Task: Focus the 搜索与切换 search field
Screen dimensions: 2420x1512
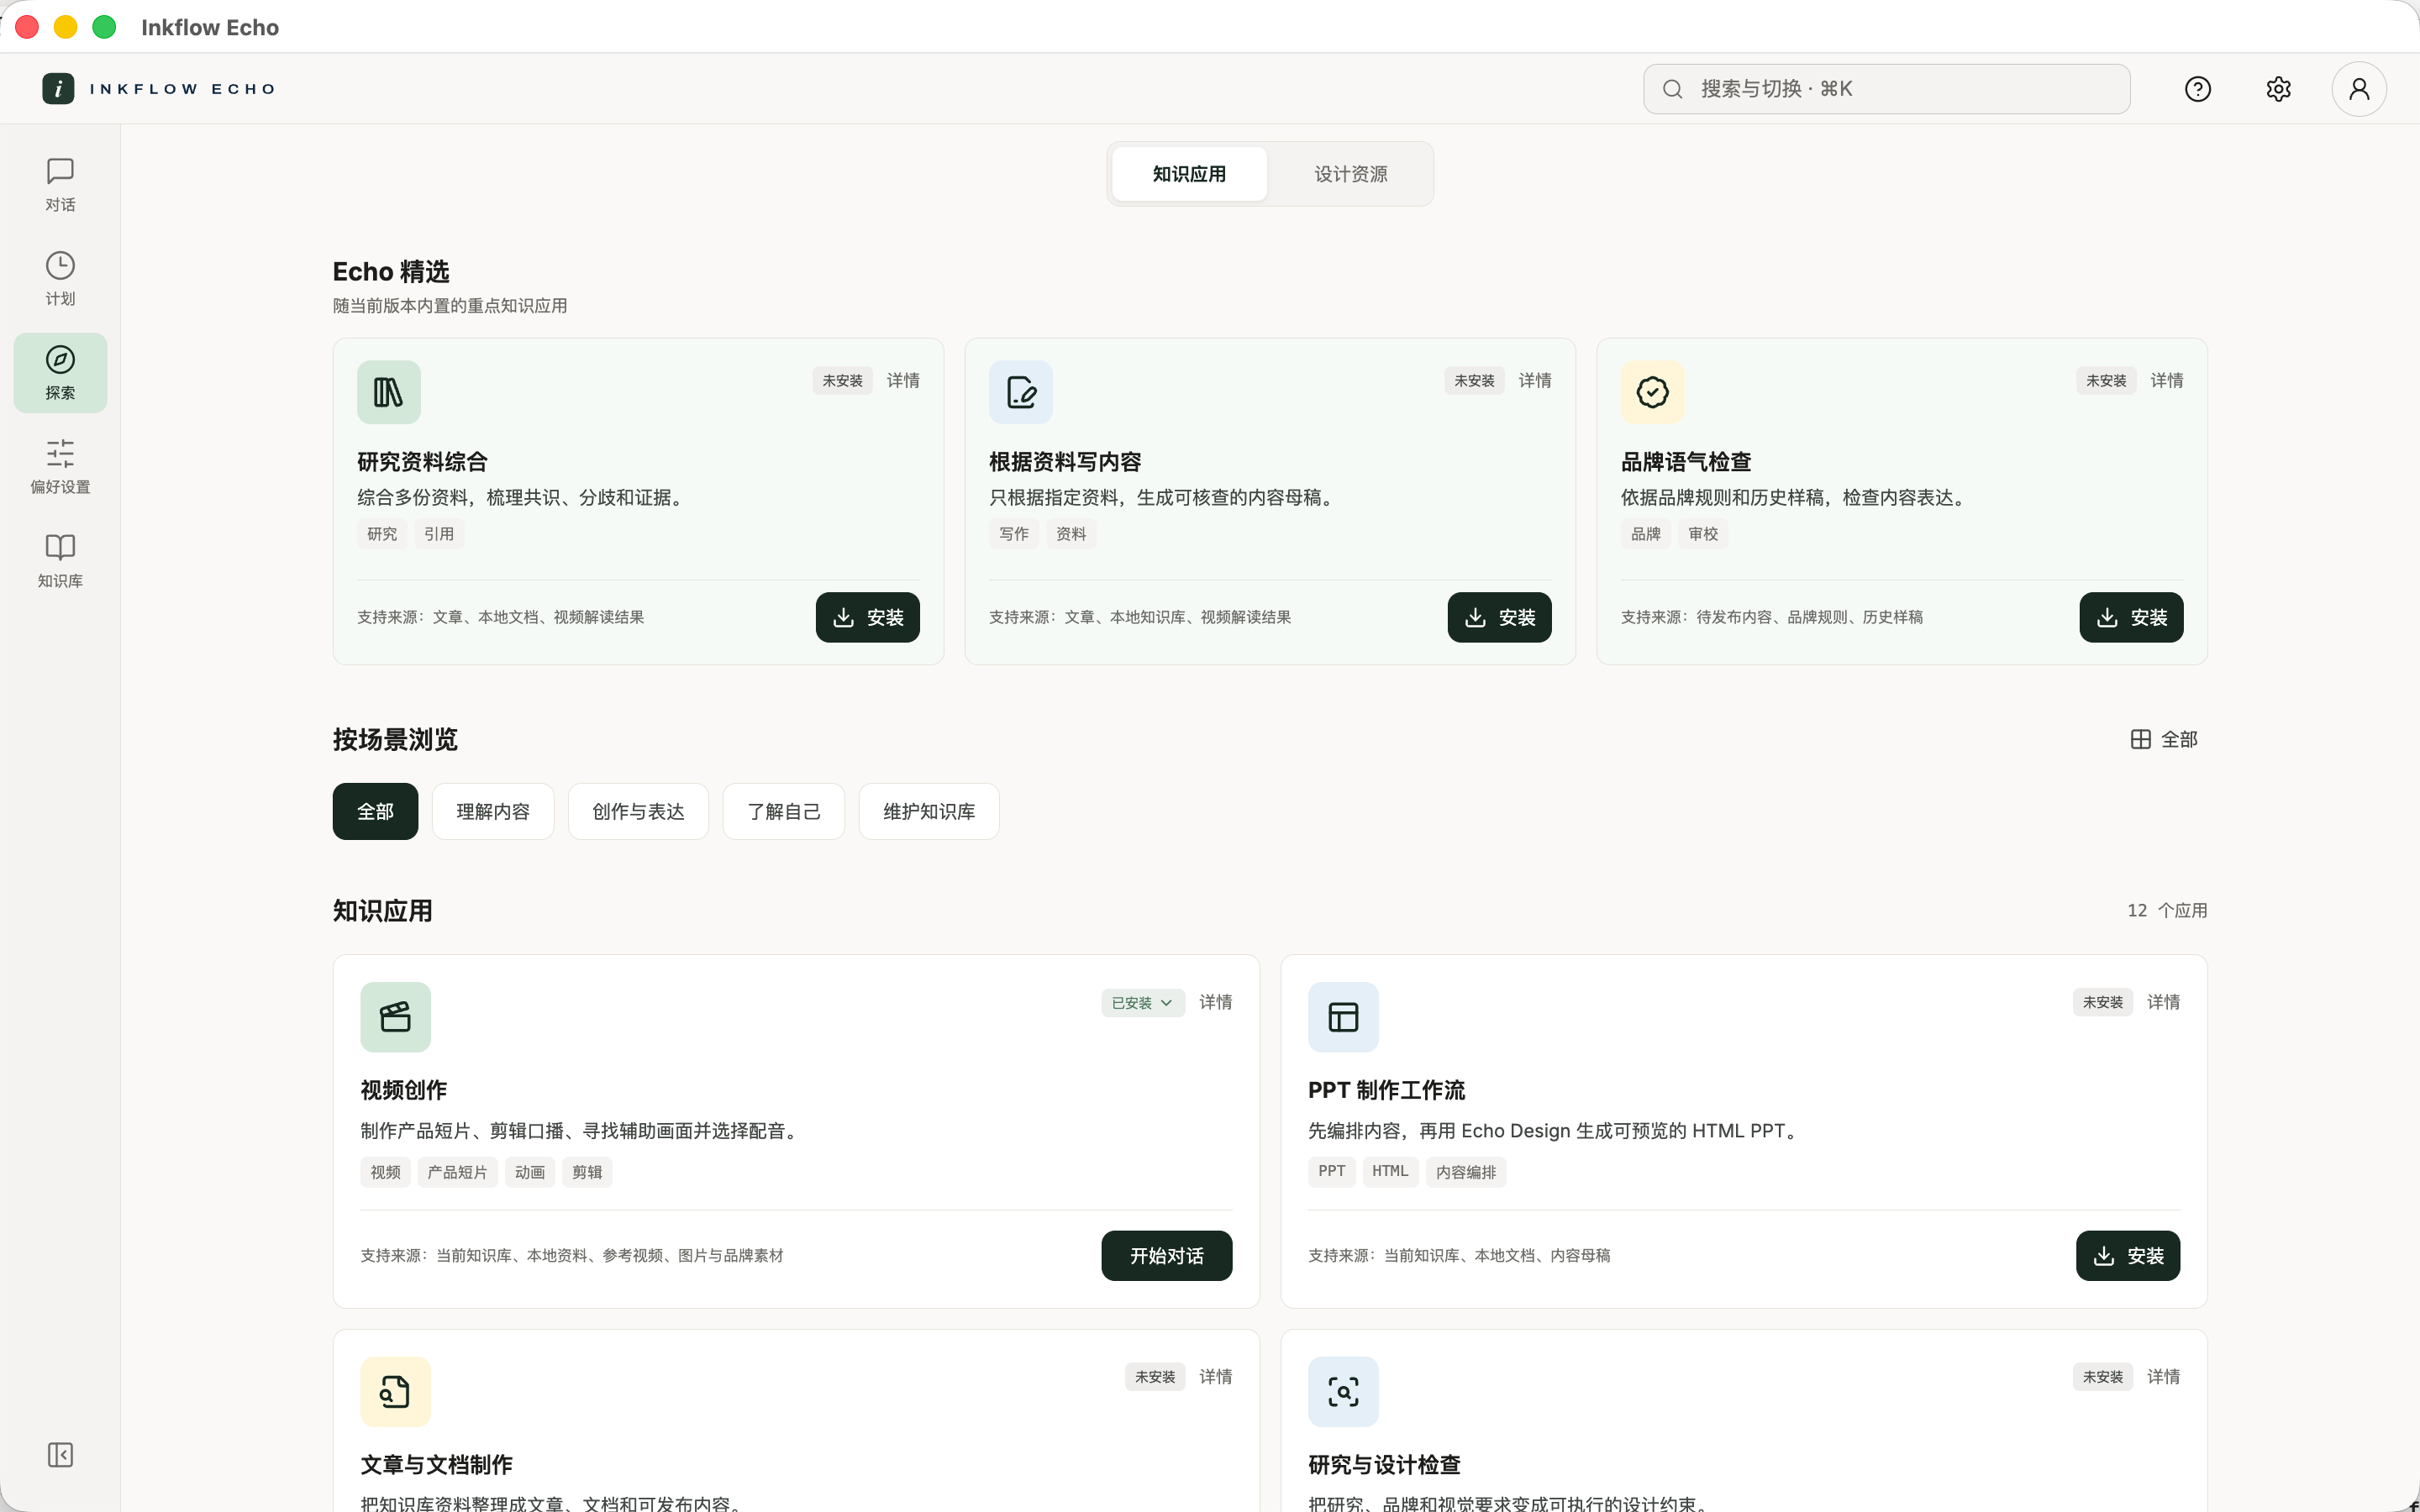Action: coord(1886,89)
